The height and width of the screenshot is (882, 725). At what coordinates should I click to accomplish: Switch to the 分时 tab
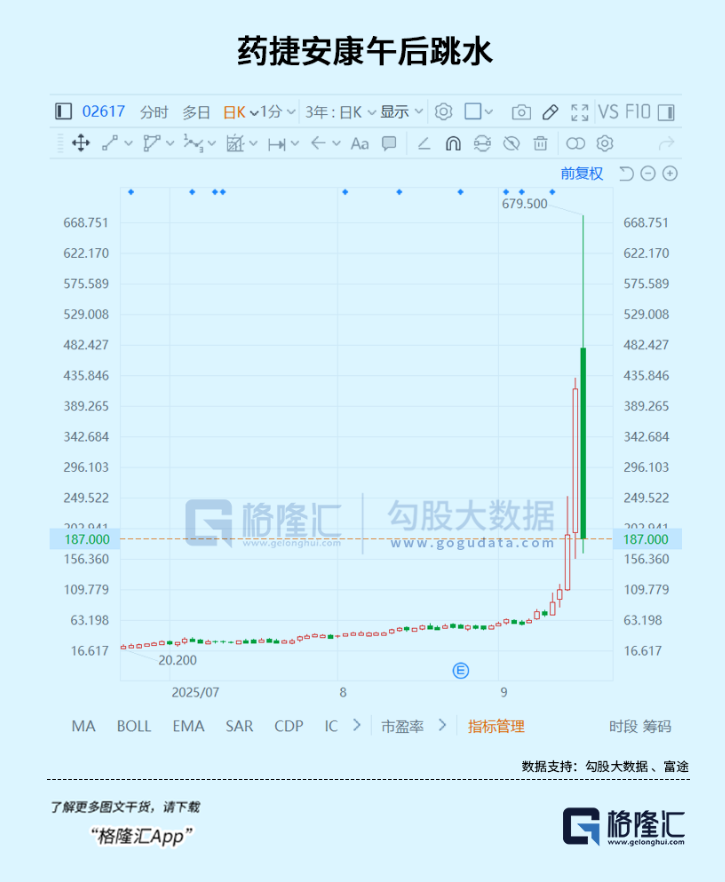154,112
